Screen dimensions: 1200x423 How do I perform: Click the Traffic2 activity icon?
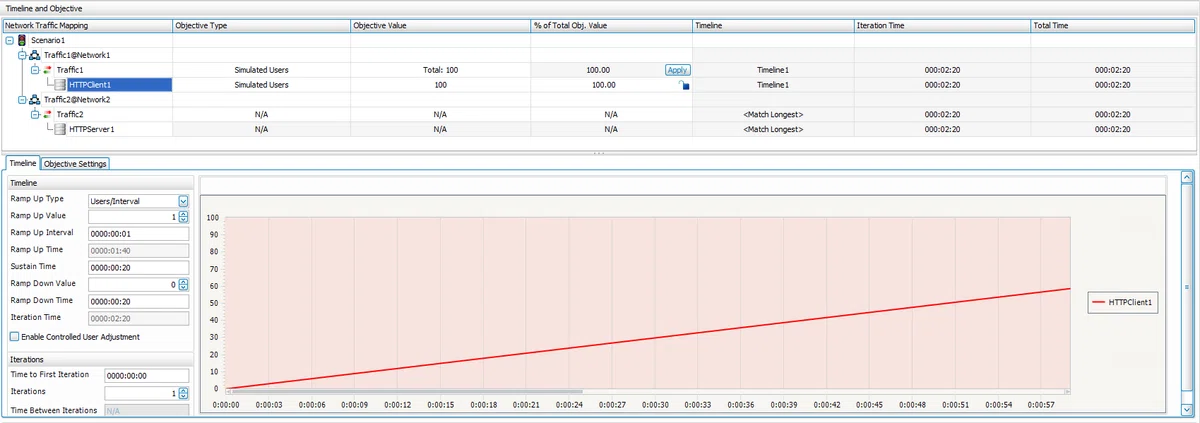coord(47,115)
